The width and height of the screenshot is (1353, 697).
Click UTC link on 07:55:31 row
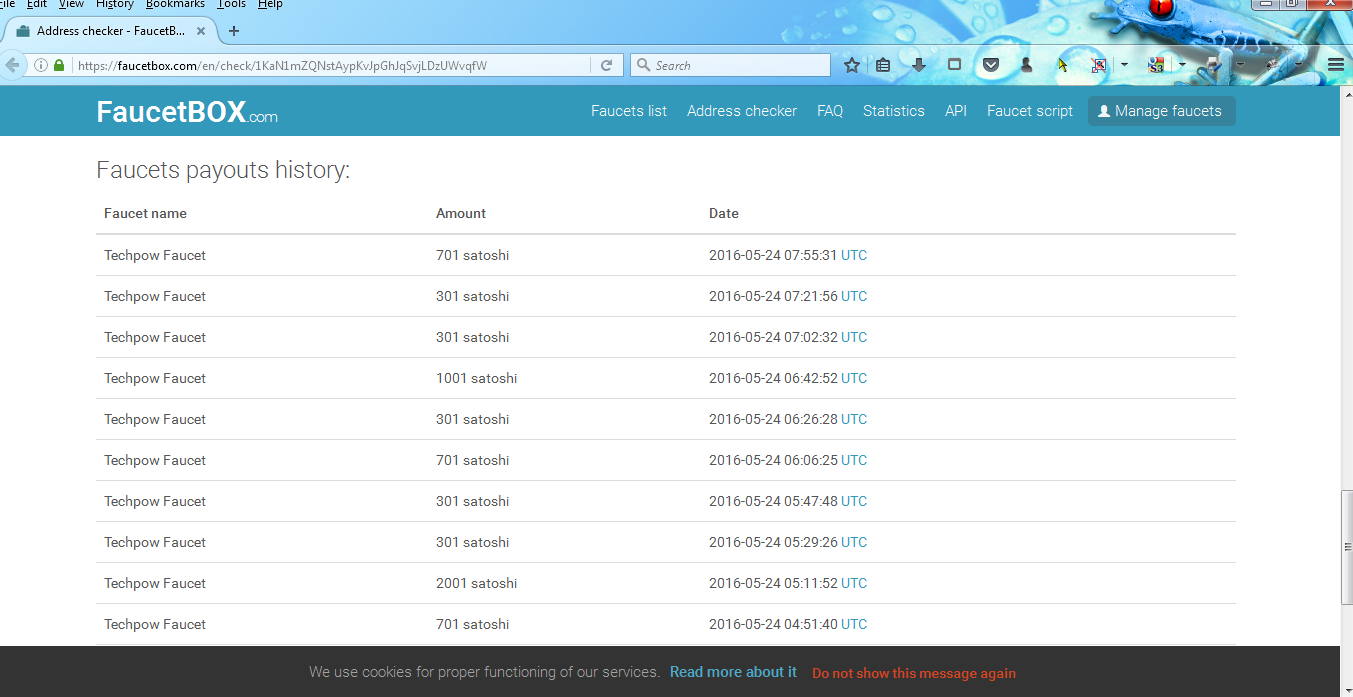[854, 255]
